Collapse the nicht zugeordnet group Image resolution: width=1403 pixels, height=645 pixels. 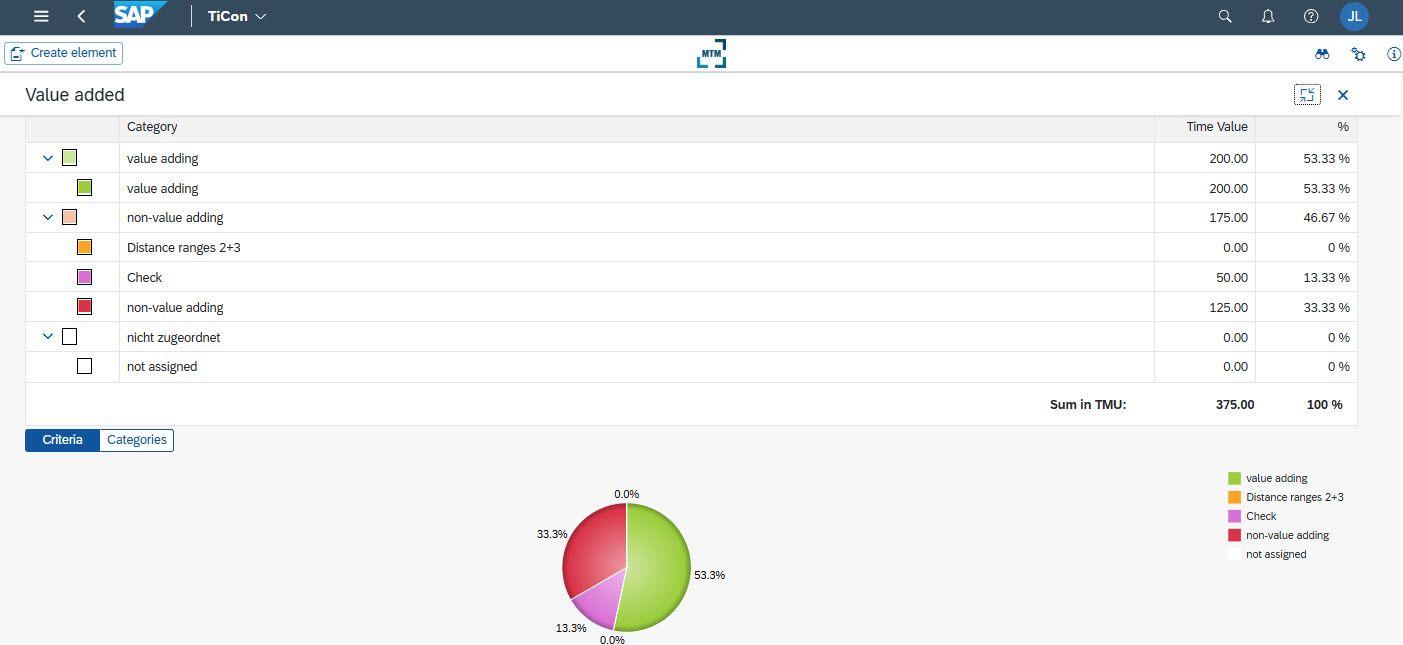coord(47,337)
